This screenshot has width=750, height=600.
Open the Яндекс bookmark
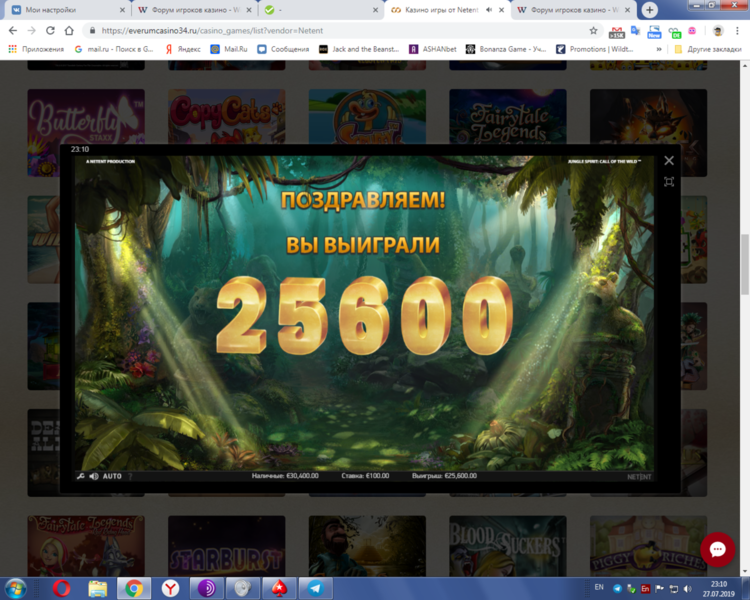coord(182,49)
